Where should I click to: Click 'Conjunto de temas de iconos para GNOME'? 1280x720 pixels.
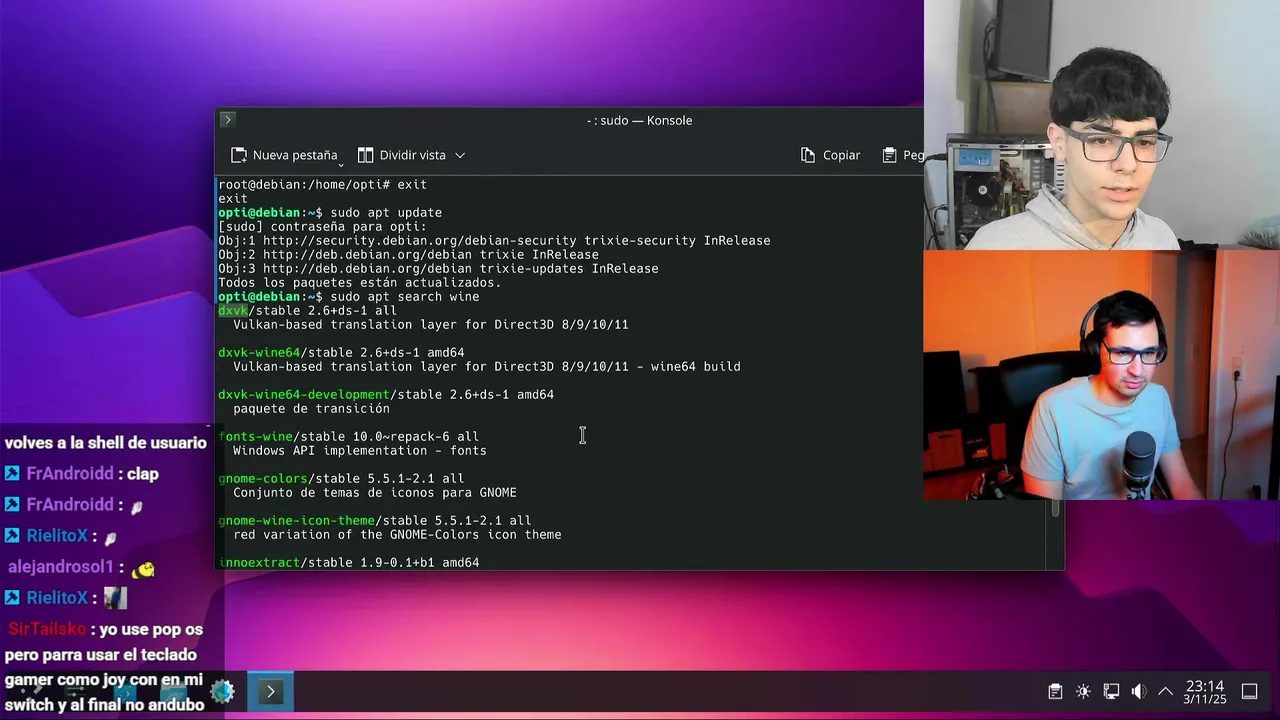tap(375, 493)
